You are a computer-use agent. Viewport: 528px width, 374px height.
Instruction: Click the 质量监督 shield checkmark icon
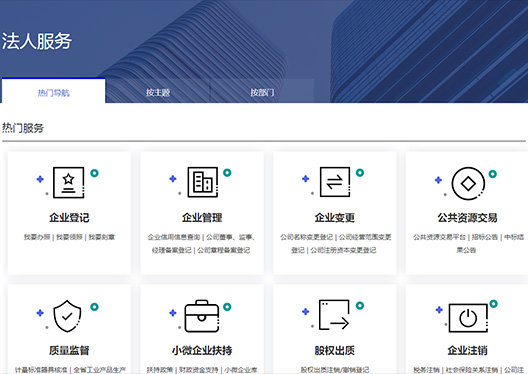(x=67, y=316)
